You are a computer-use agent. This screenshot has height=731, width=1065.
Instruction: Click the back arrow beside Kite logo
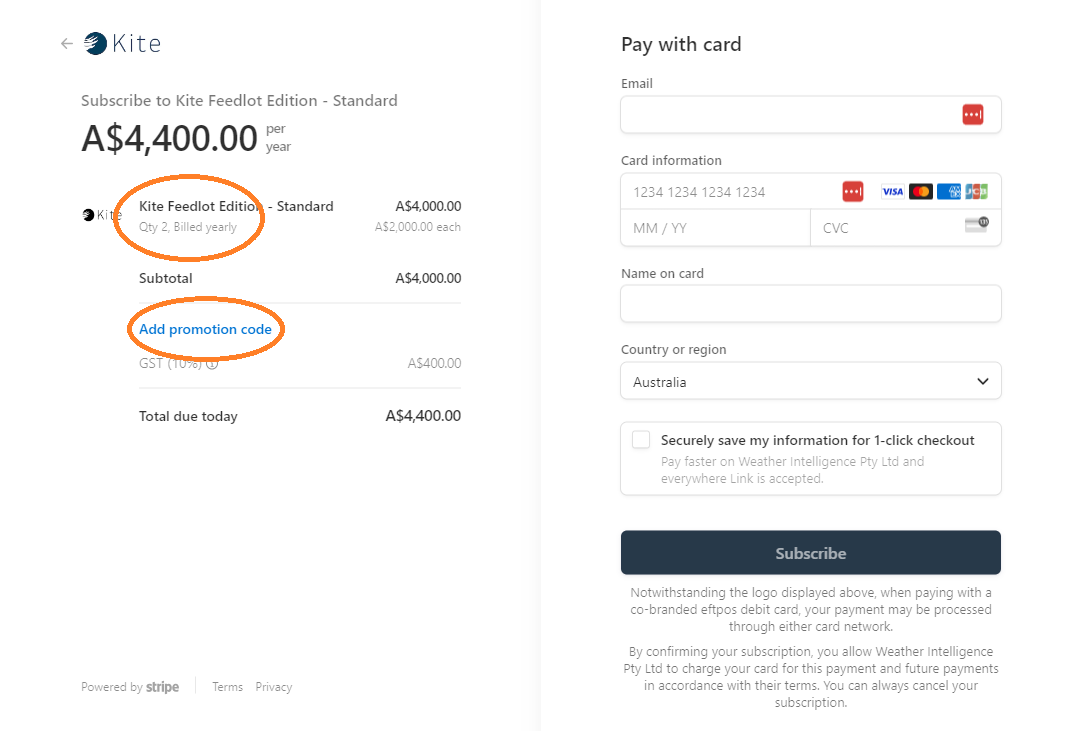(67, 43)
